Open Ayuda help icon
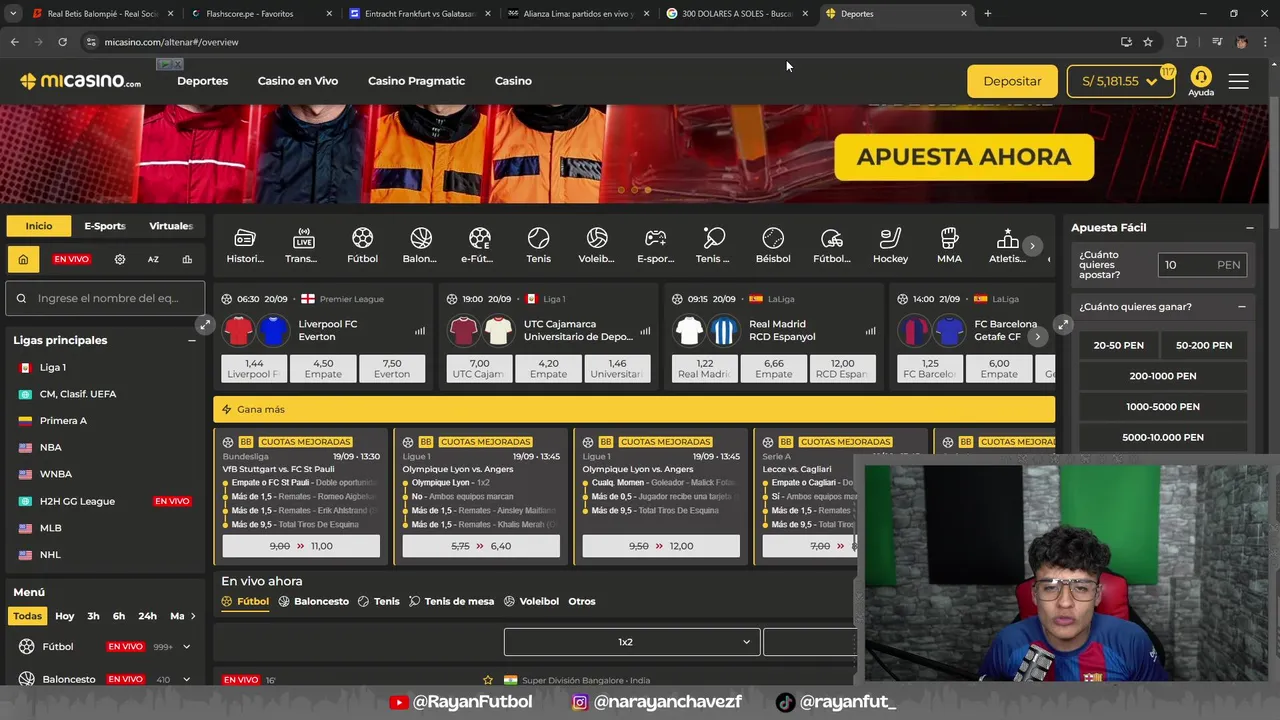 (x=1201, y=82)
